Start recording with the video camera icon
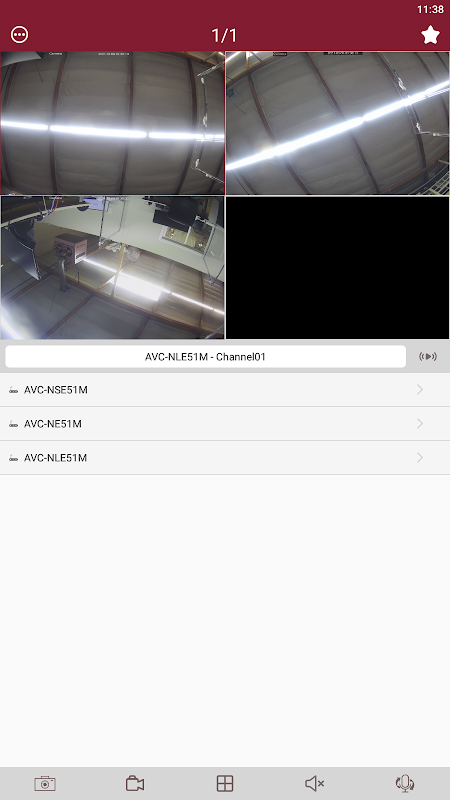 (135, 783)
